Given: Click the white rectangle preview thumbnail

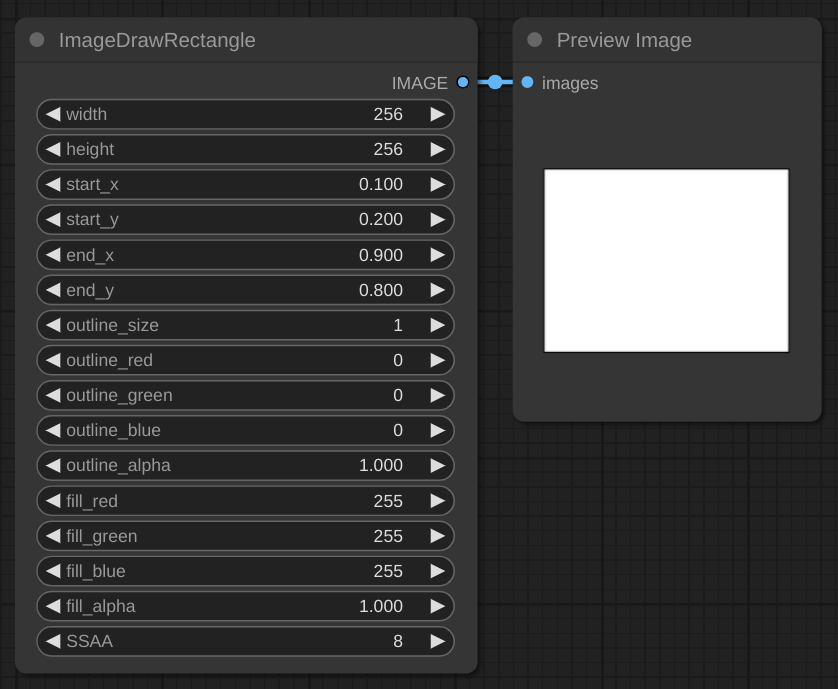Looking at the screenshot, I should click(x=666, y=261).
